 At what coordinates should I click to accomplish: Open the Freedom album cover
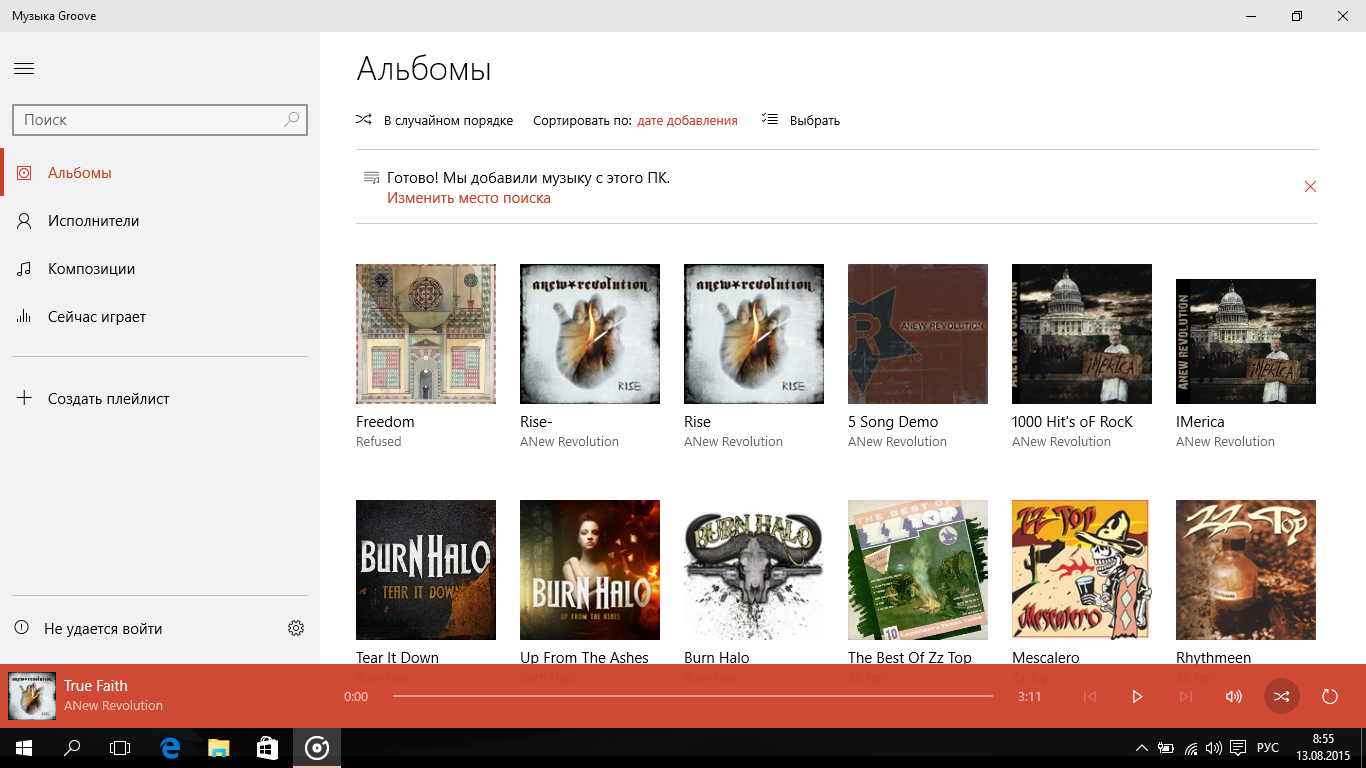tap(426, 334)
